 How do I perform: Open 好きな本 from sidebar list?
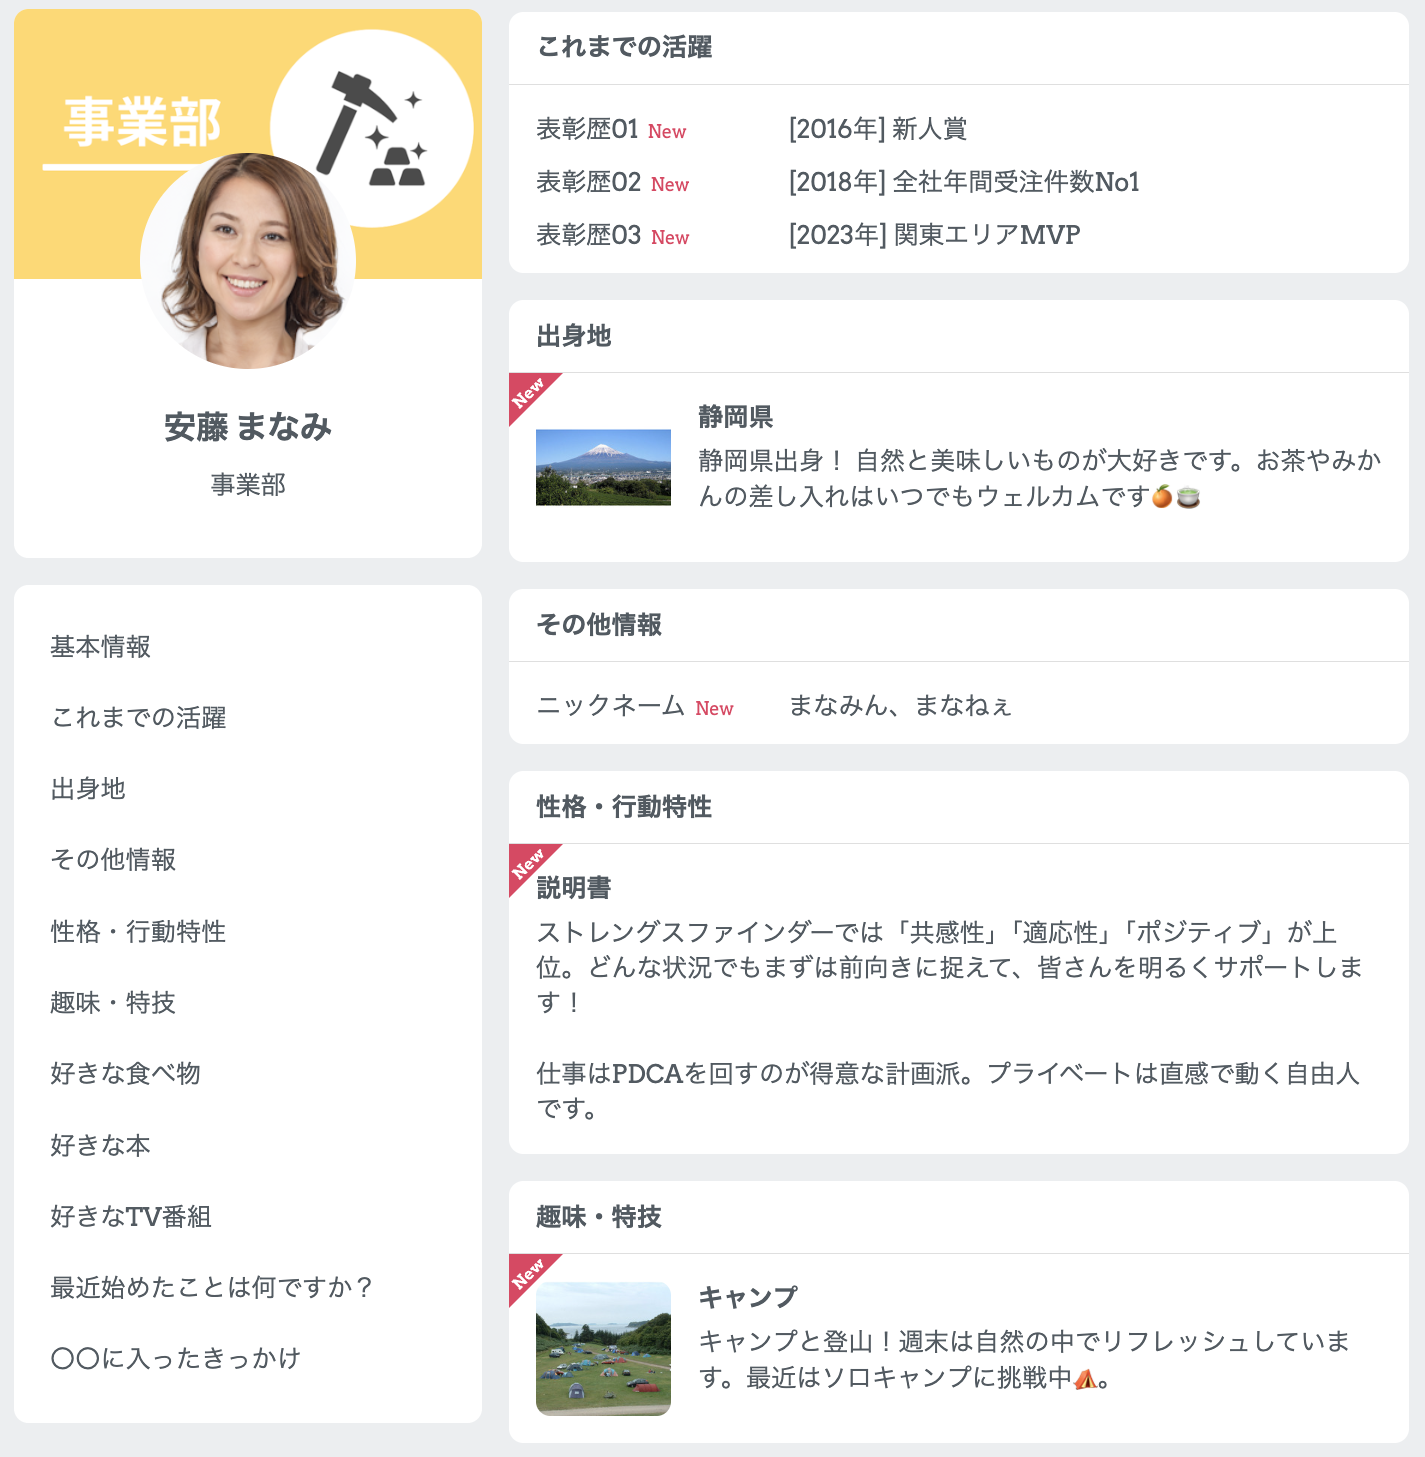coord(101,1145)
